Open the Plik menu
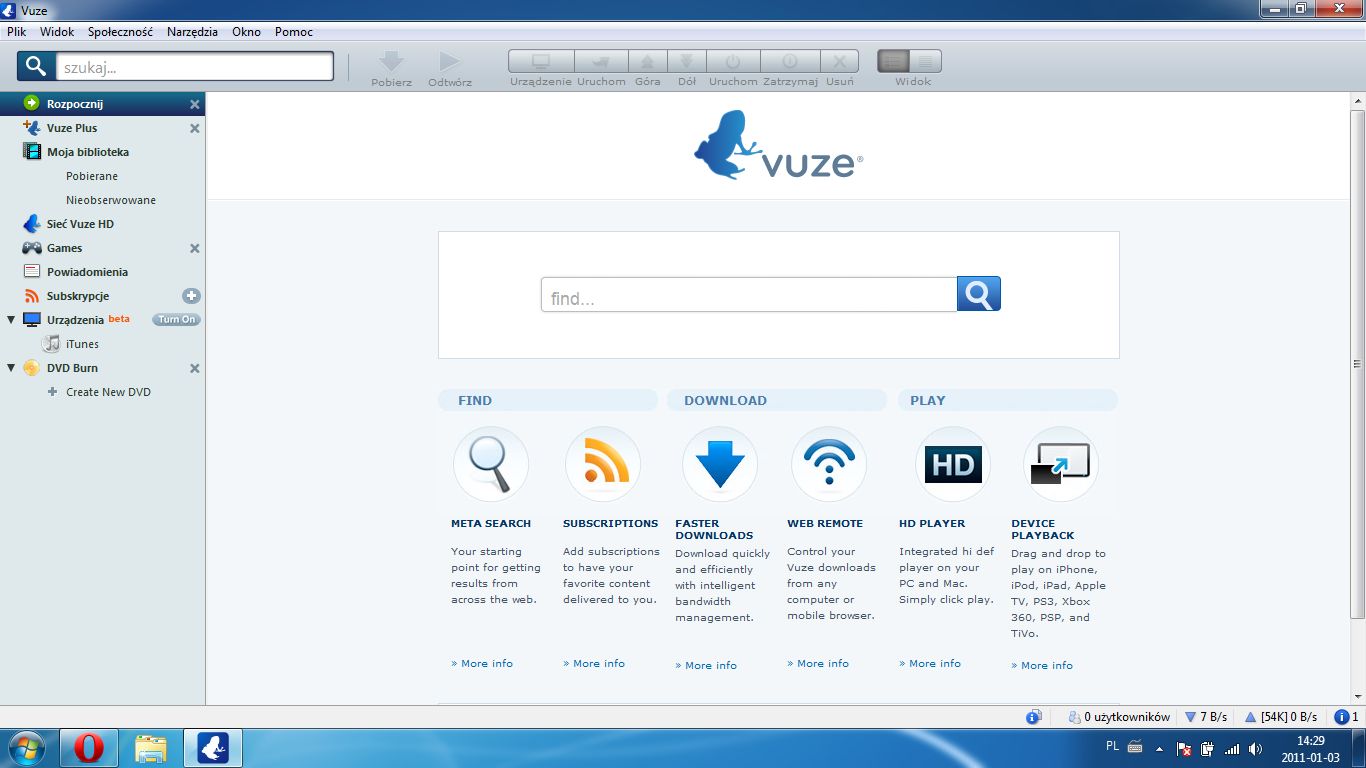This screenshot has width=1366, height=768. (16, 32)
